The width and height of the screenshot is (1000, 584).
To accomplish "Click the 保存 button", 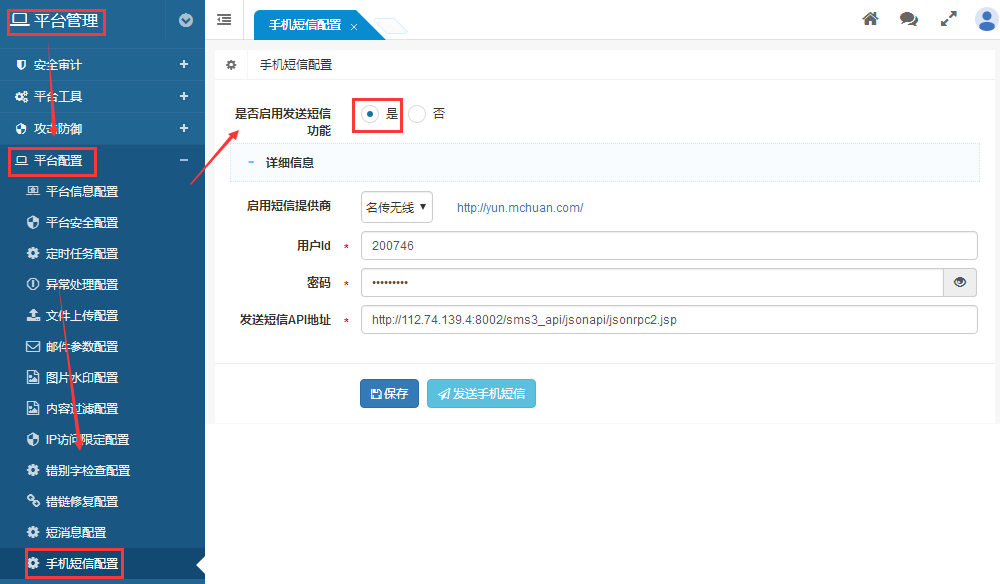I will 389,394.
